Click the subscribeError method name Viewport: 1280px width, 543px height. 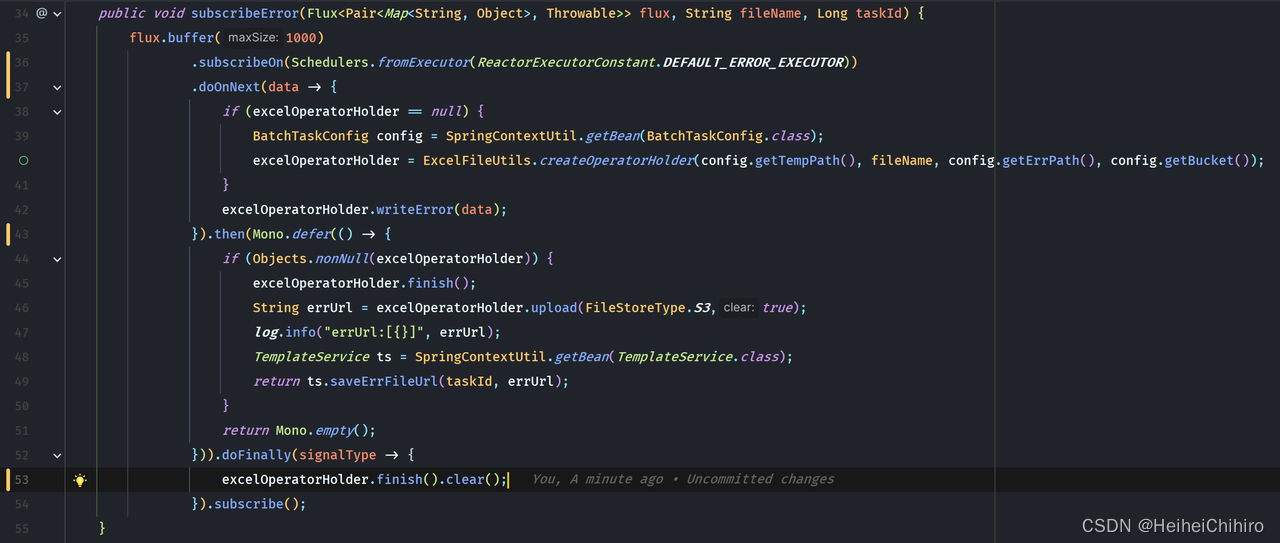pyautogui.click(x=244, y=14)
